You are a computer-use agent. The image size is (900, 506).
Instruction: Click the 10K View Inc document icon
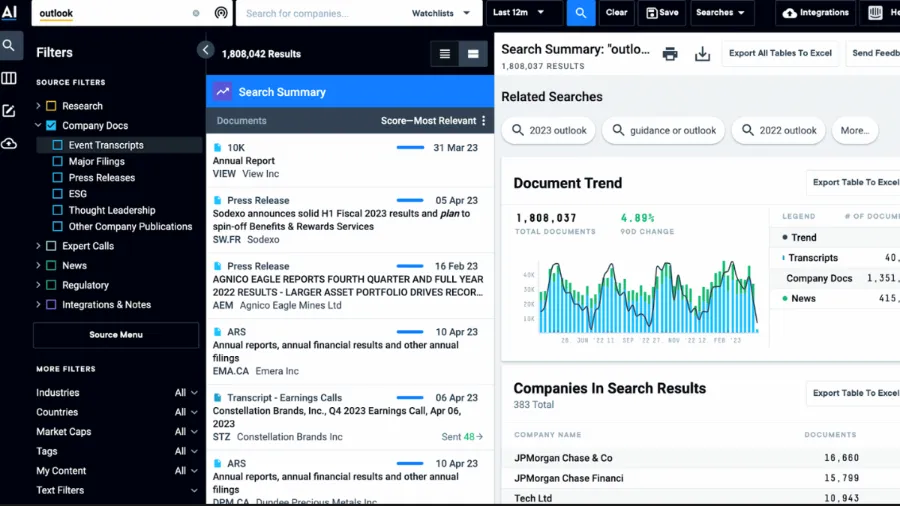pos(218,147)
